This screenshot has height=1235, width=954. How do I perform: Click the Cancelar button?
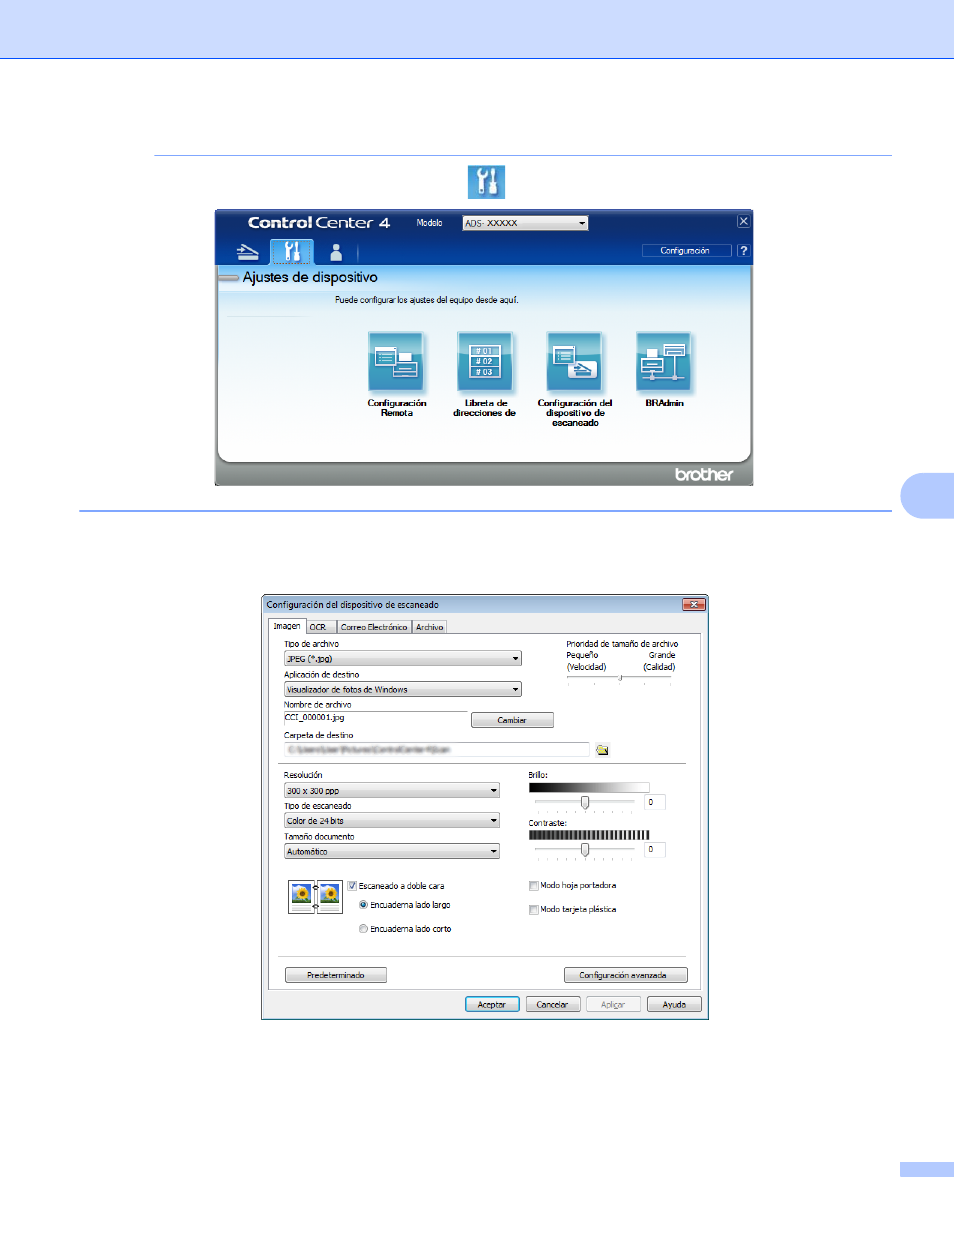coord(553,1004)
